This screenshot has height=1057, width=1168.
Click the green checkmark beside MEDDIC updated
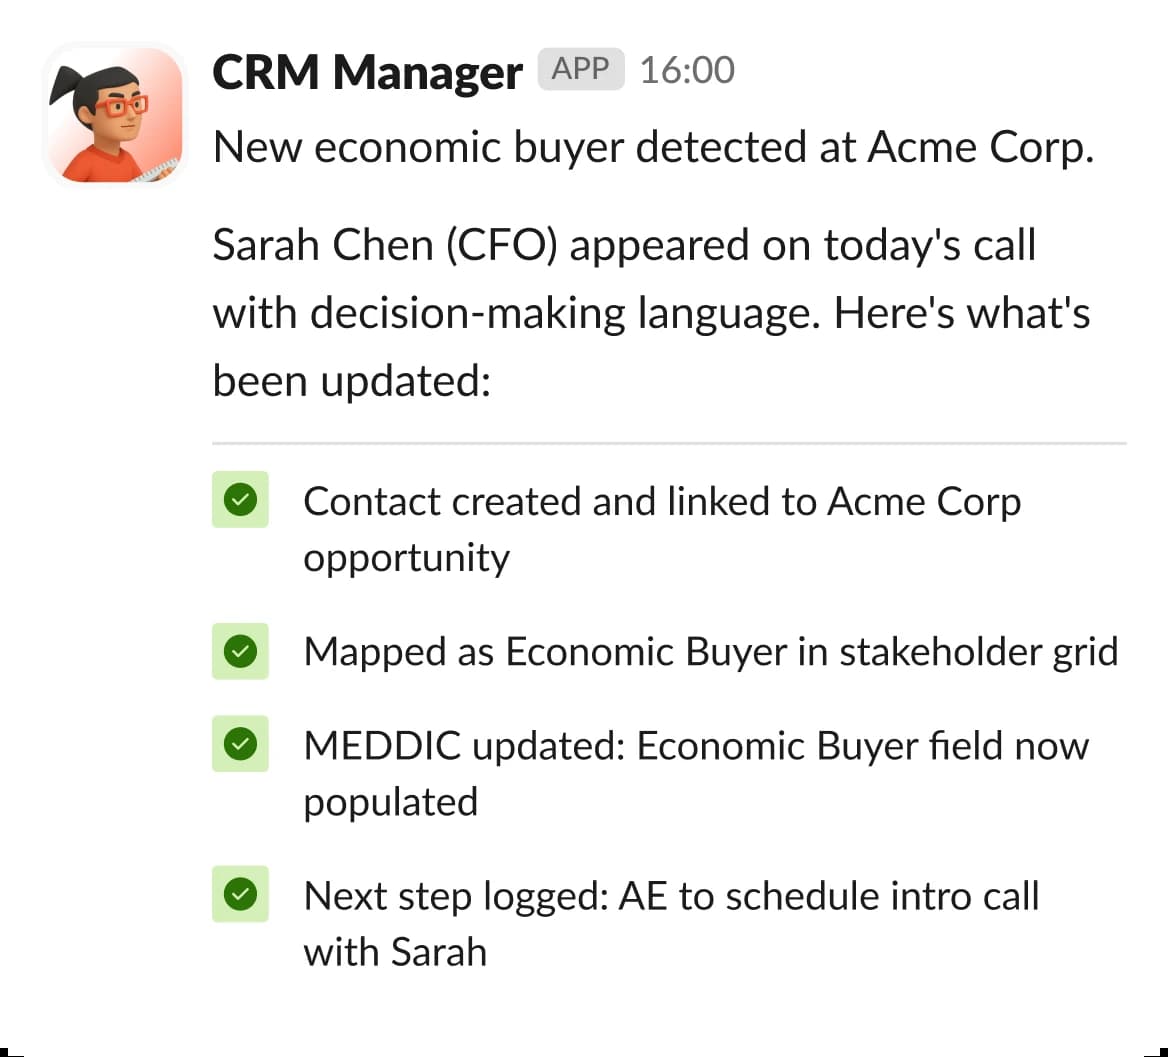point(240,745)
